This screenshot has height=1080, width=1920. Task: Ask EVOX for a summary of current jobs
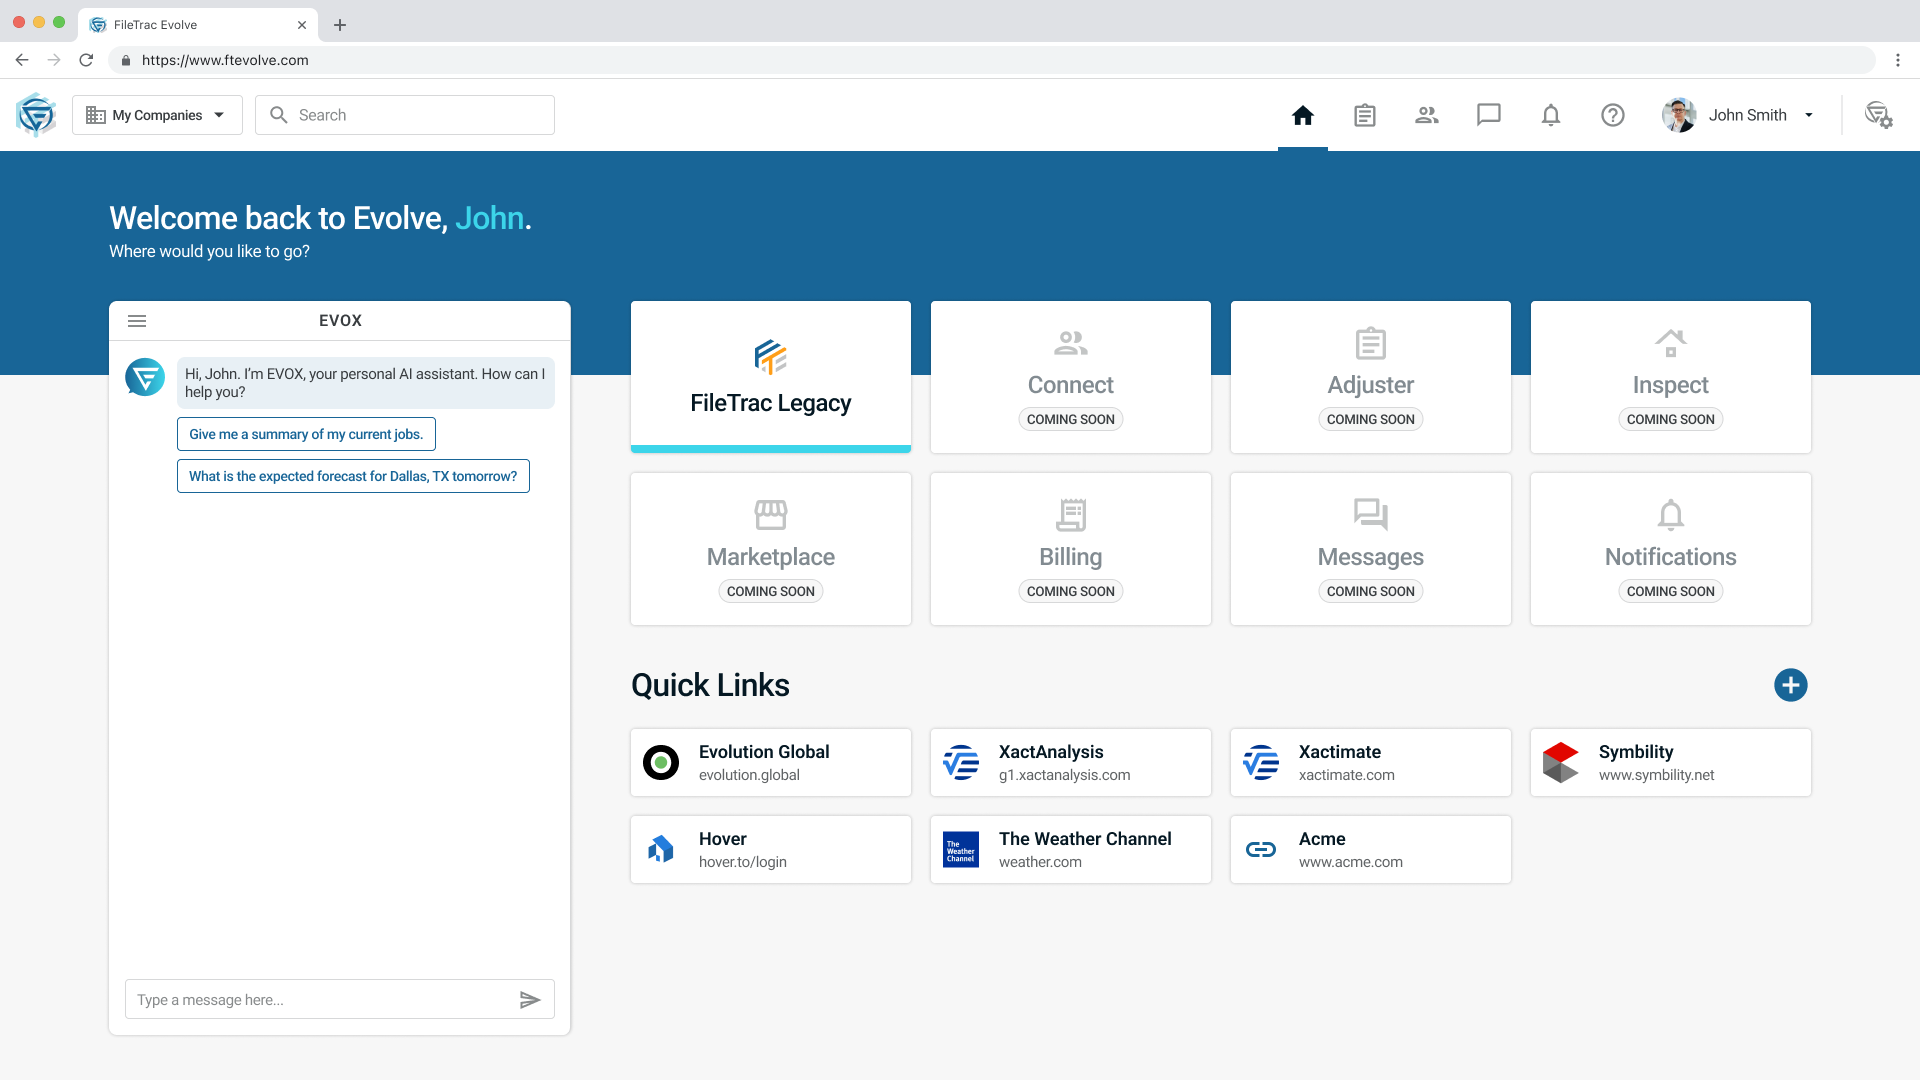306,433
